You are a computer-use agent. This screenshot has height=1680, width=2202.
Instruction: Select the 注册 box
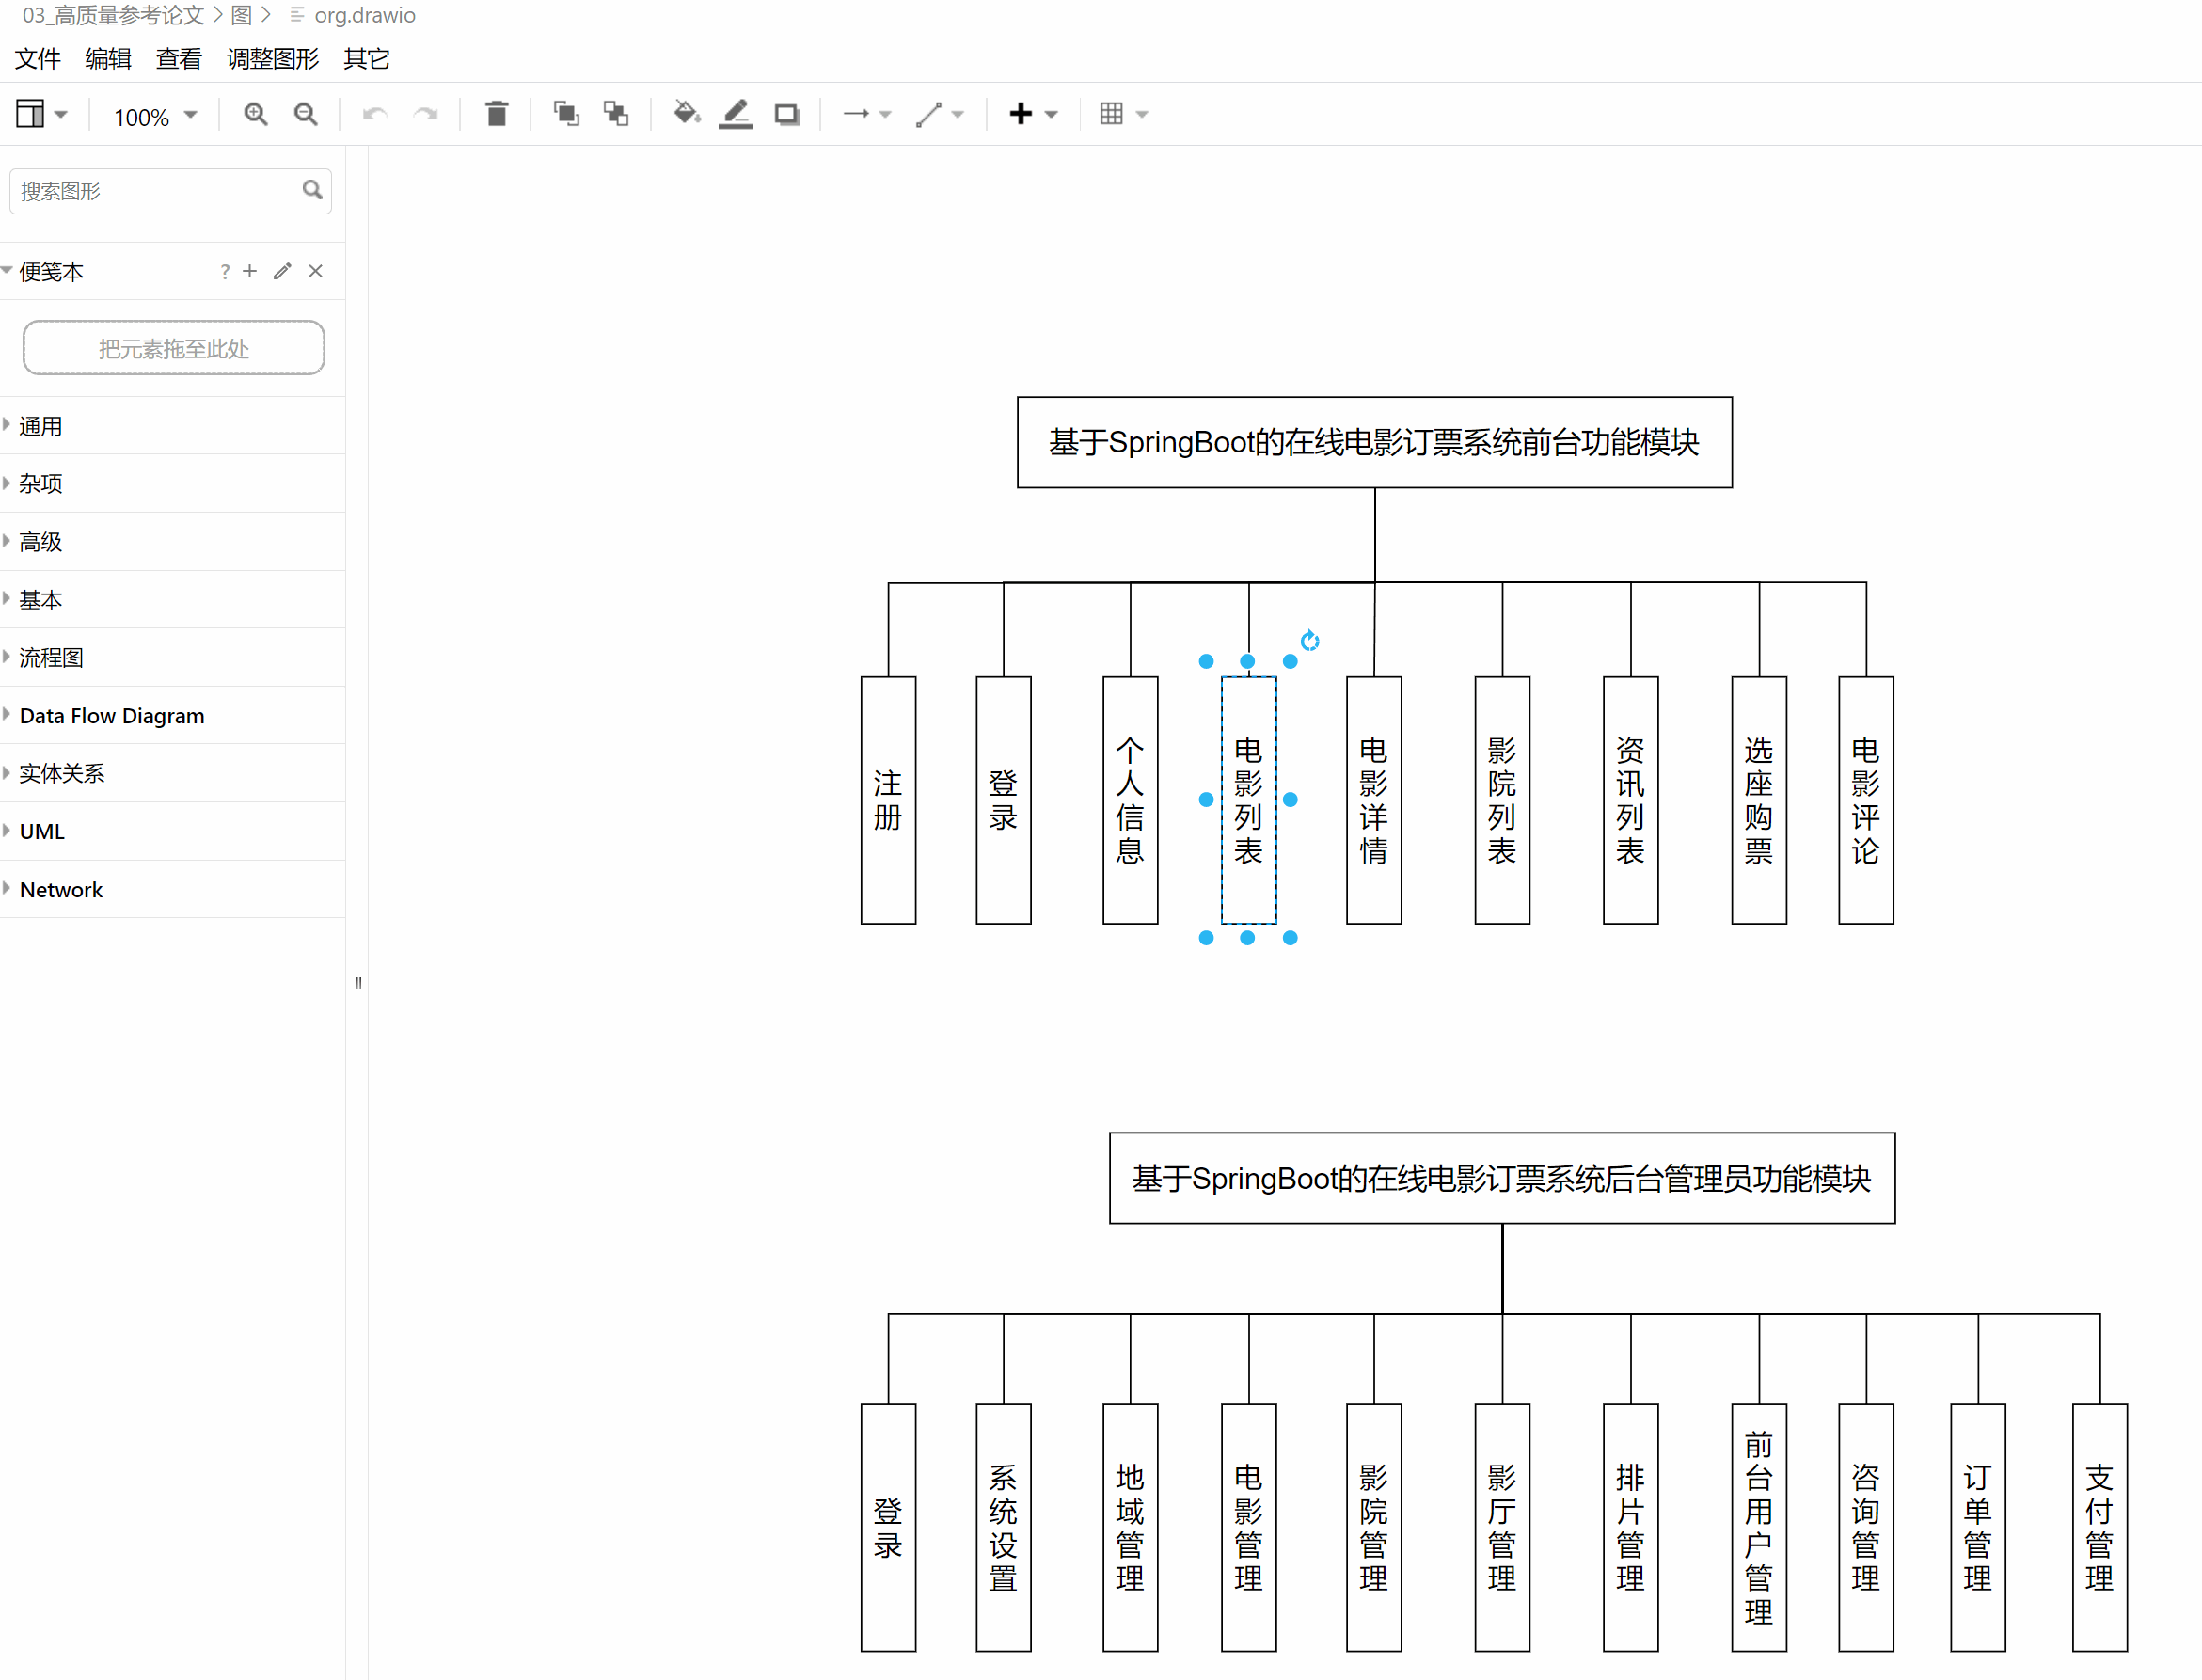(x=888, y=800)
